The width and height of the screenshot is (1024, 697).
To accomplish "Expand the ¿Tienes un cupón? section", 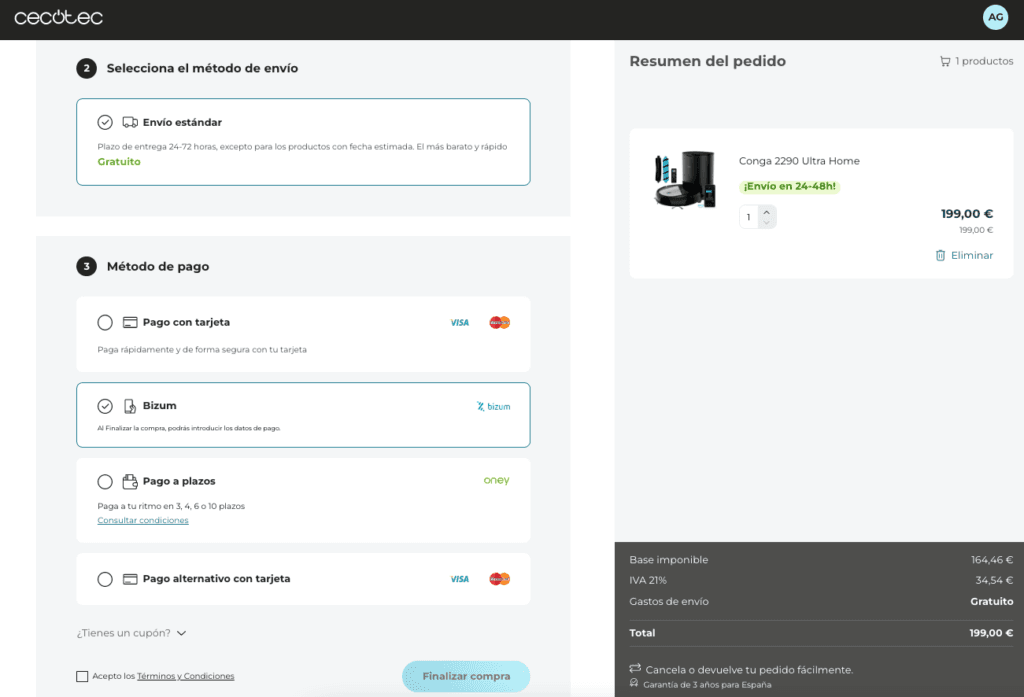I will click(132, 633).
